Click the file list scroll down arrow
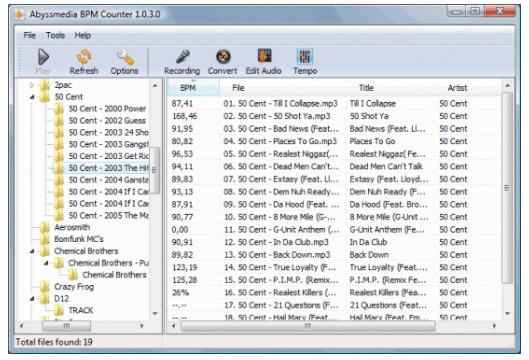The width and height of the screenshot is (529, 360). click(507, 313)
